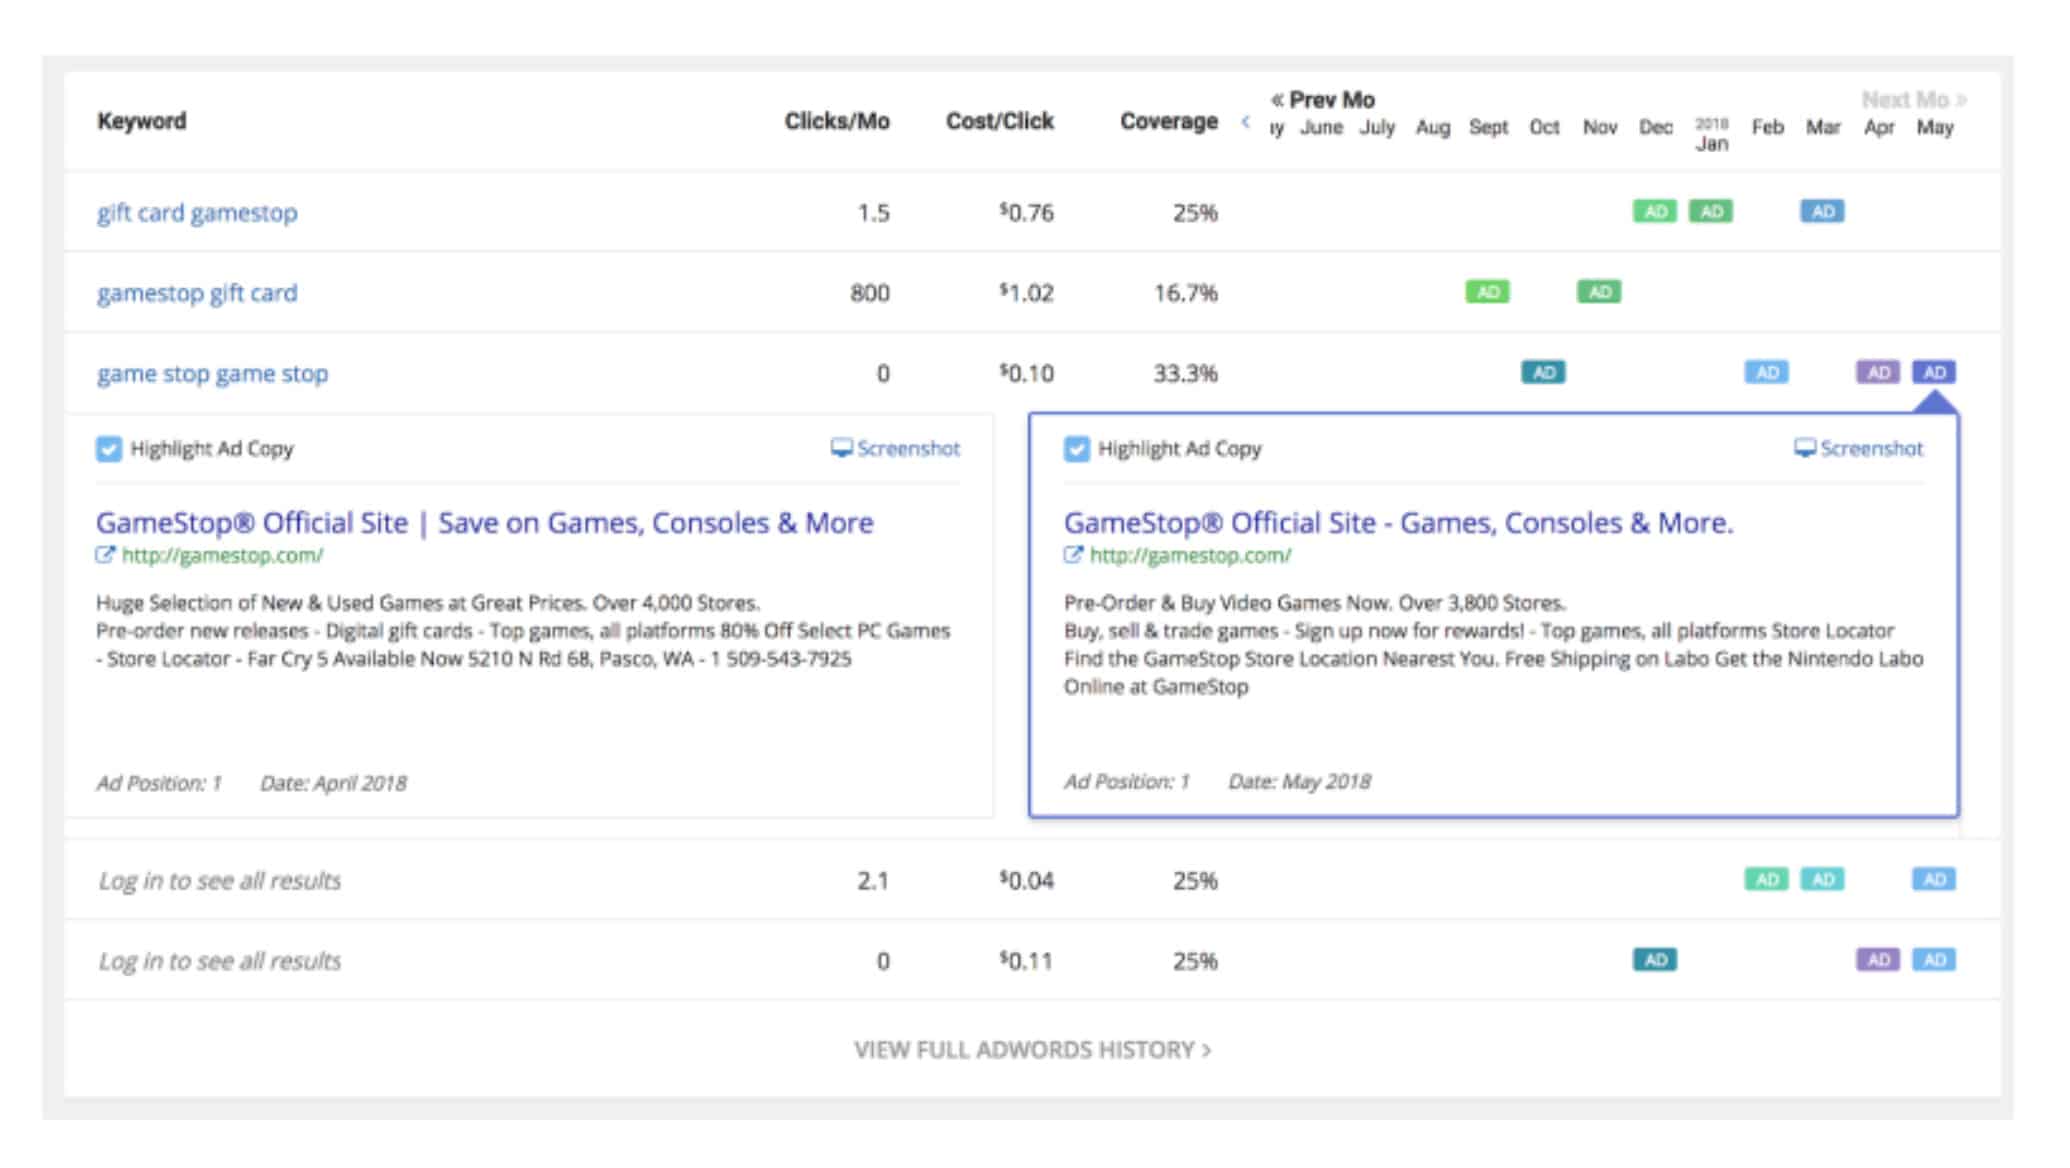The image size is (2070, 1168).
Task: Go to Prev Mo in the timeline
Action: pyautogui.click(x=1323, y=100)
